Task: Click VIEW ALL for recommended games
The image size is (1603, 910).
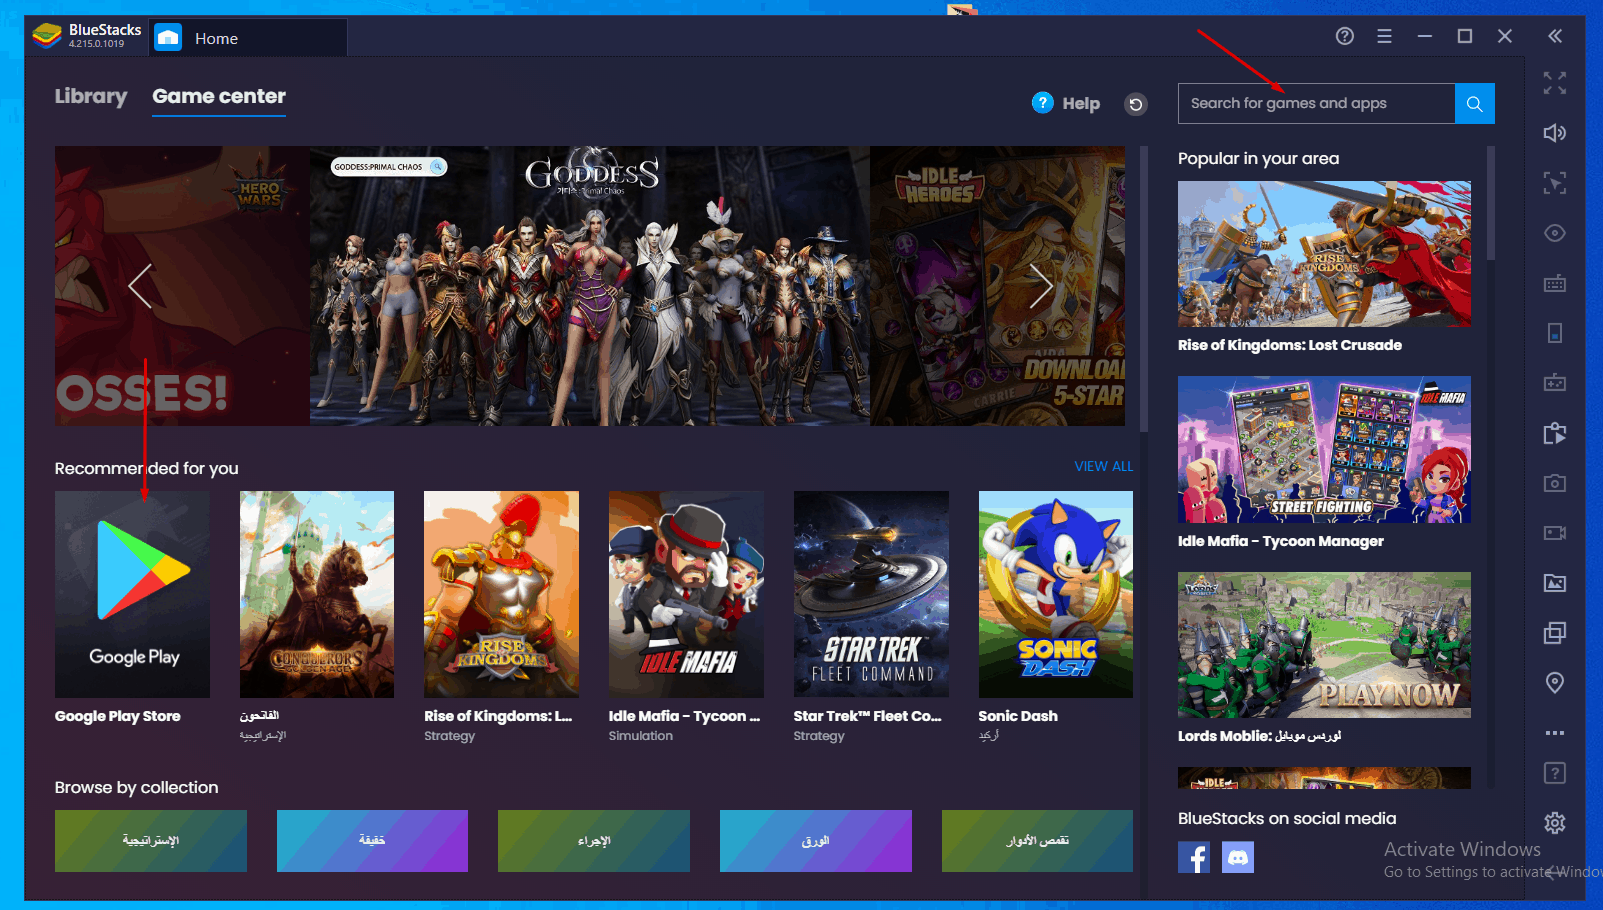Action: tap(1104, 466)
